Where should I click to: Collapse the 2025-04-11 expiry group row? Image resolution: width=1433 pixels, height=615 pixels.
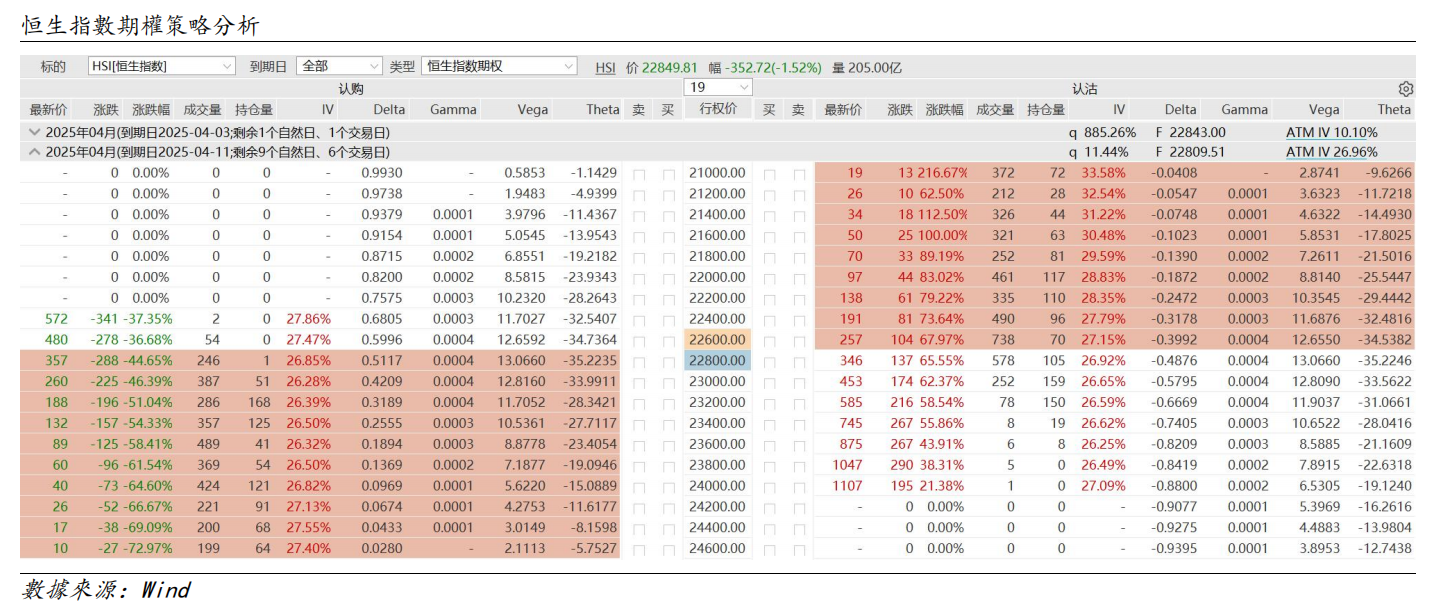(x=717, y=152)
